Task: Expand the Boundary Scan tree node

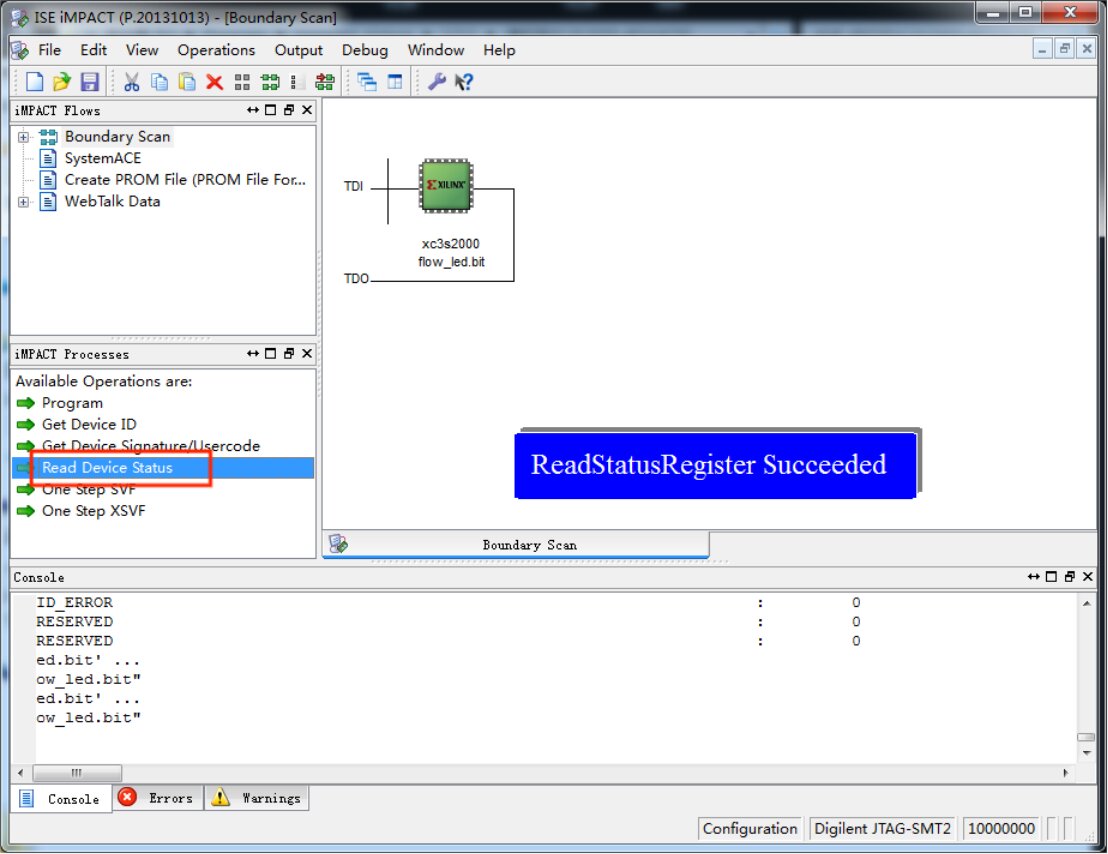Action: 23,137
